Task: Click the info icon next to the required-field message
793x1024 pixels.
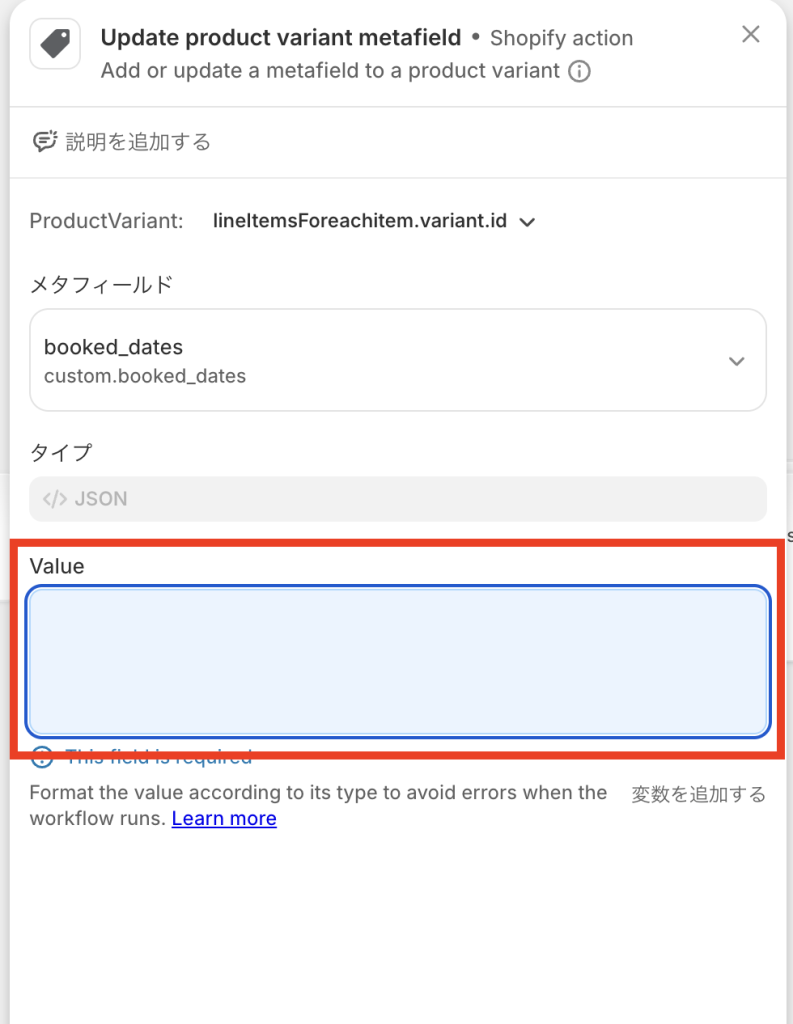Action: click(42, 757)
